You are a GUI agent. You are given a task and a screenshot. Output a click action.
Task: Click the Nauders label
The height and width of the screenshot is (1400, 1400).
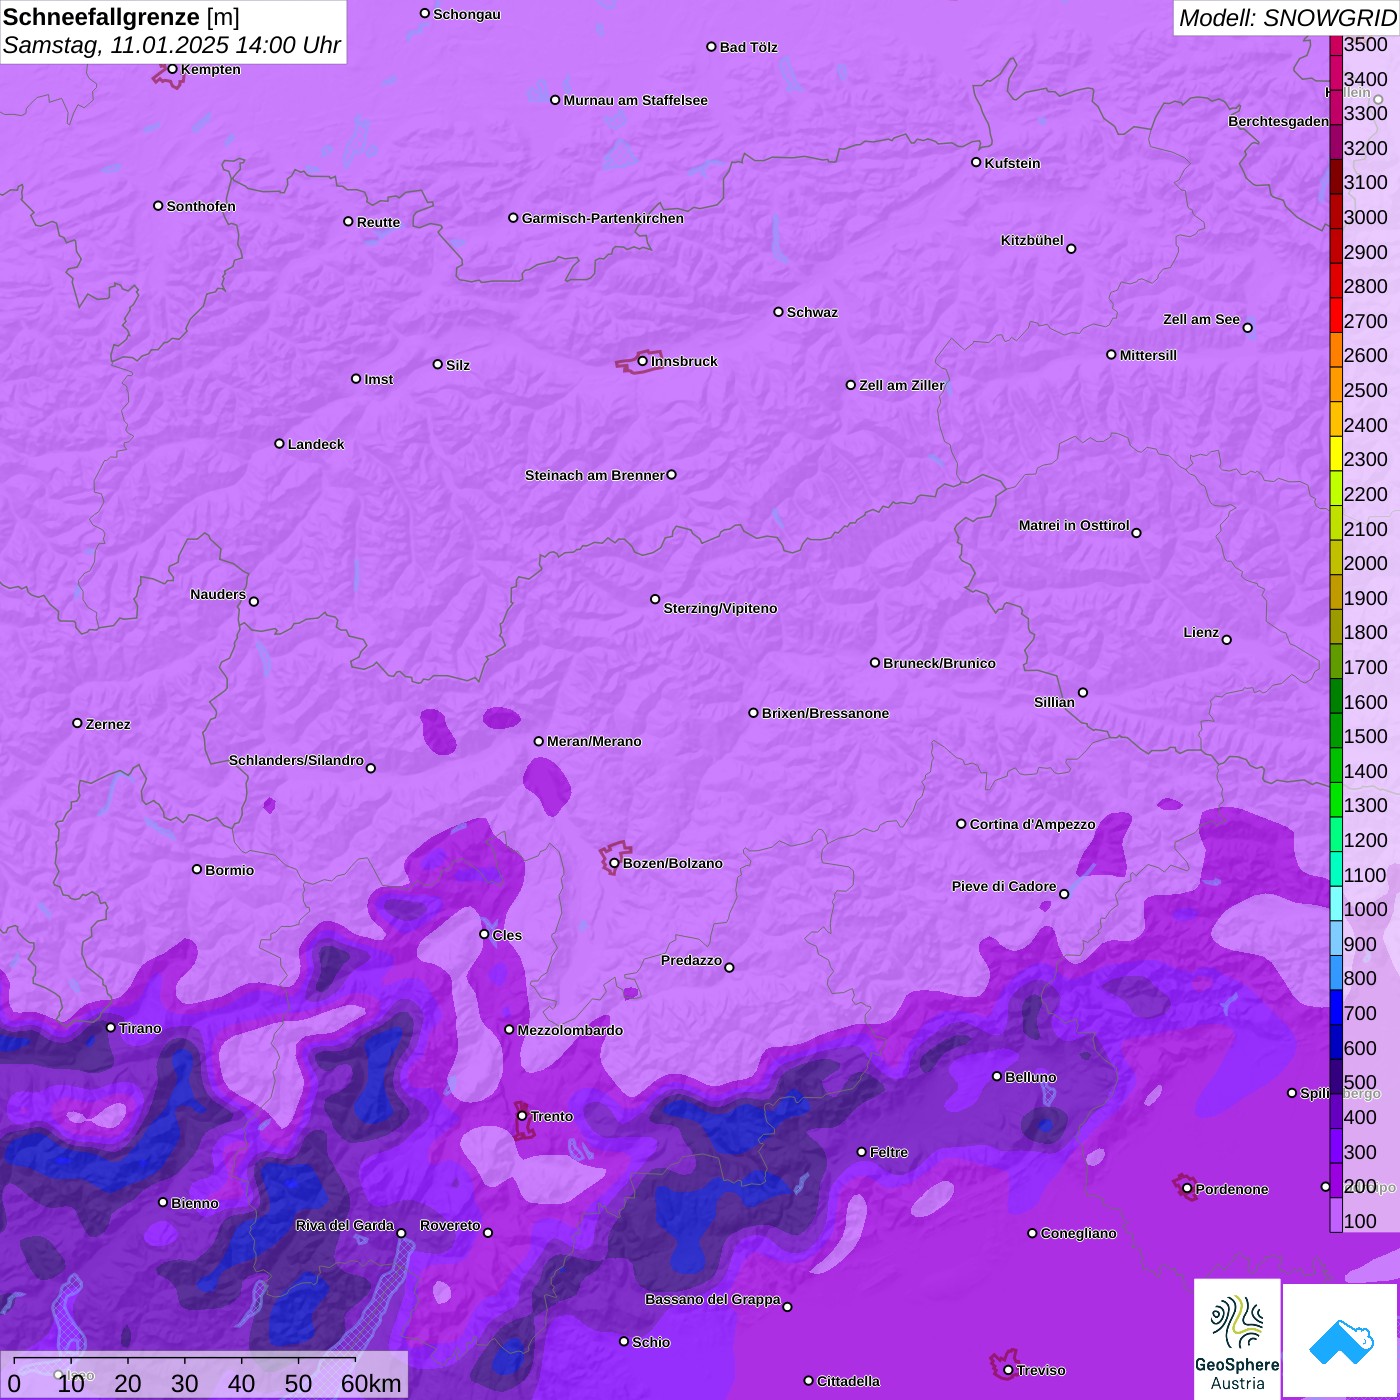[x=218, y=594]
